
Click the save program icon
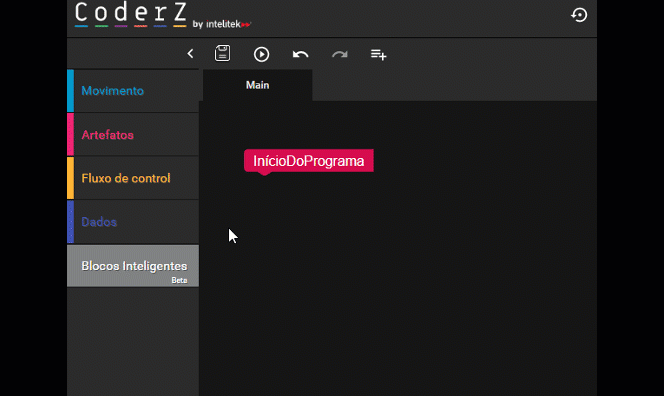[x=222, y=53]
